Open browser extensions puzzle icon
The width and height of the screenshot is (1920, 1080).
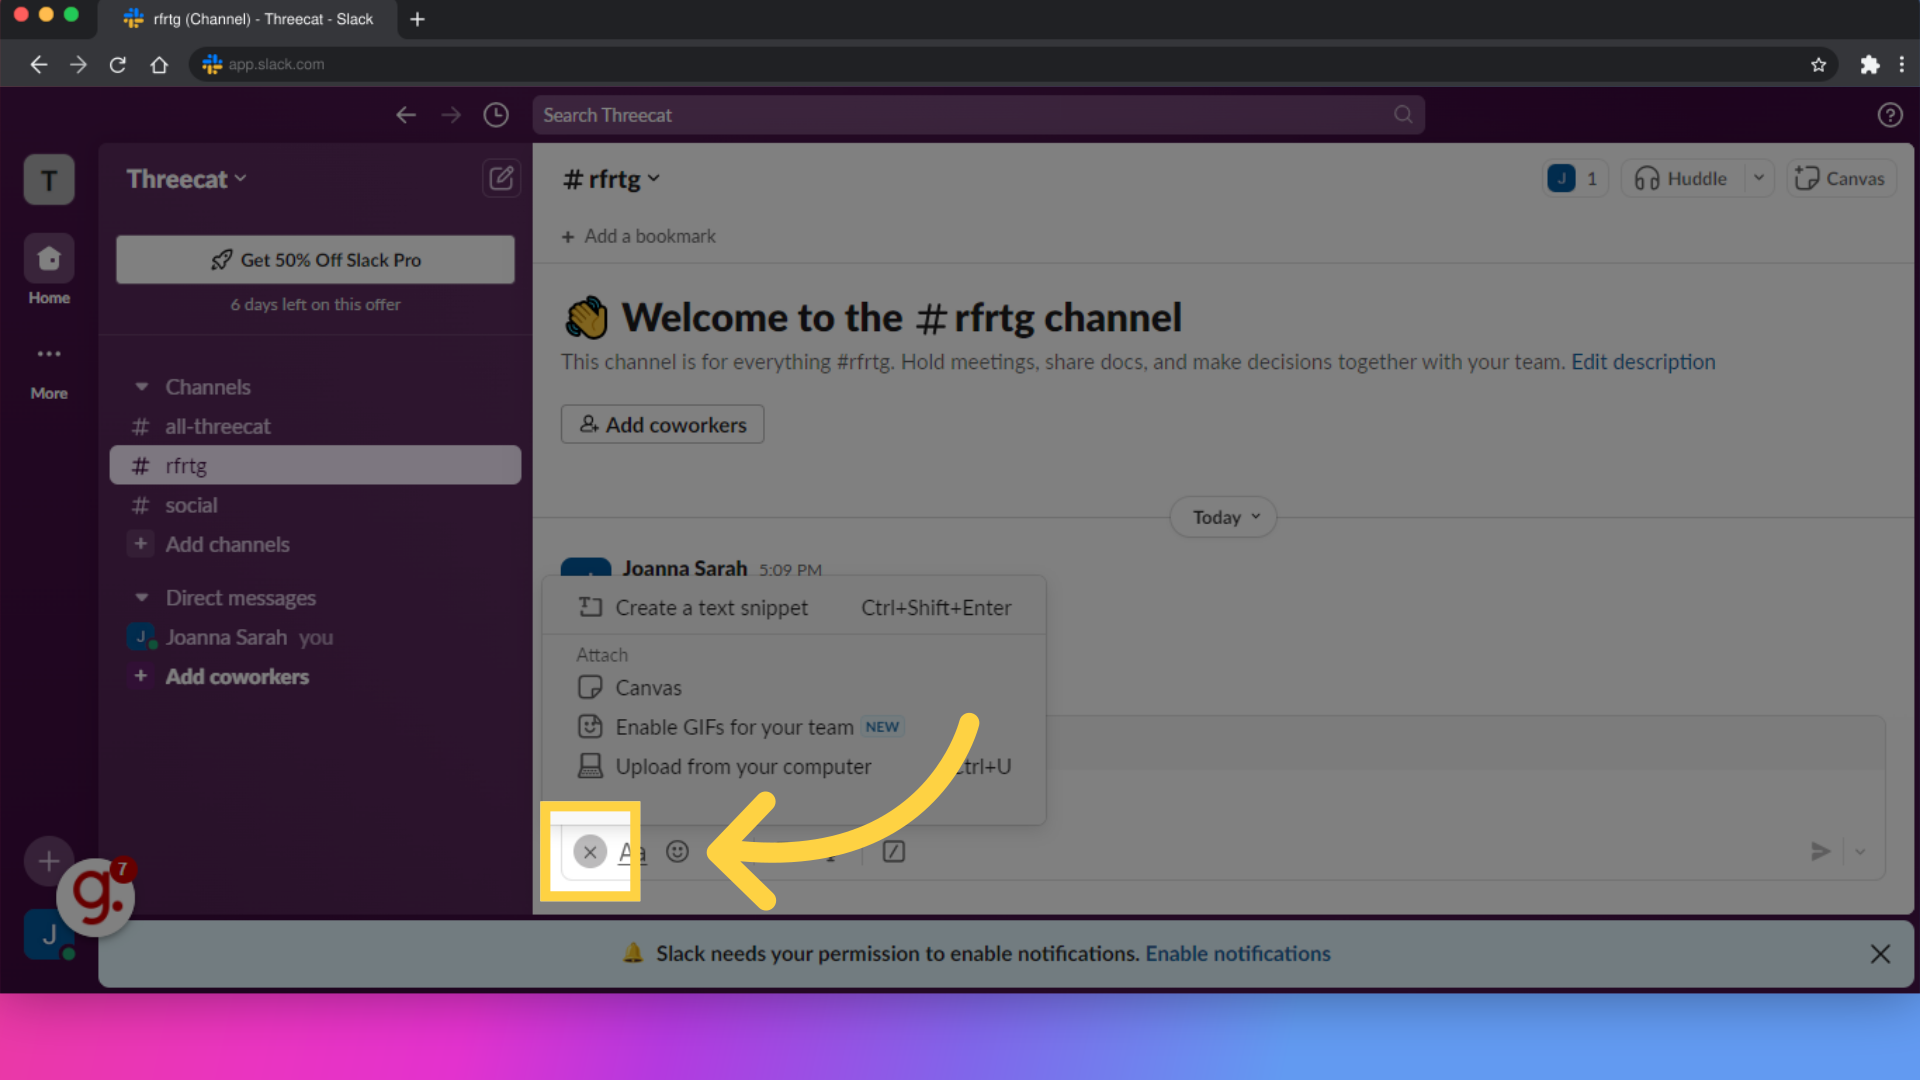pos(1869,64)
